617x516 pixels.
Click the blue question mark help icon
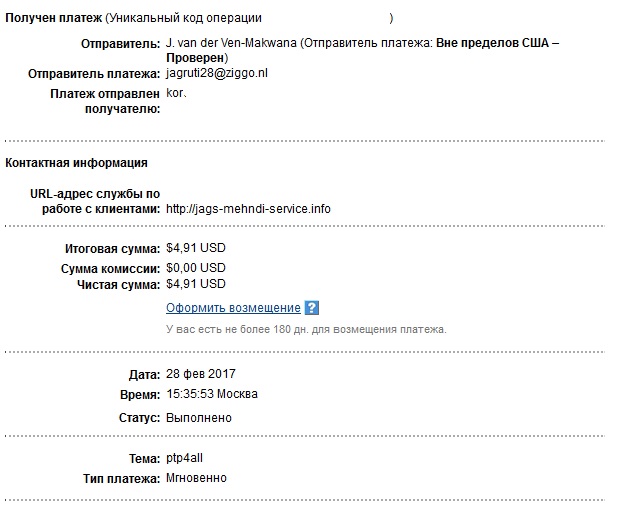pyautogui.click(x=312, y=307)
